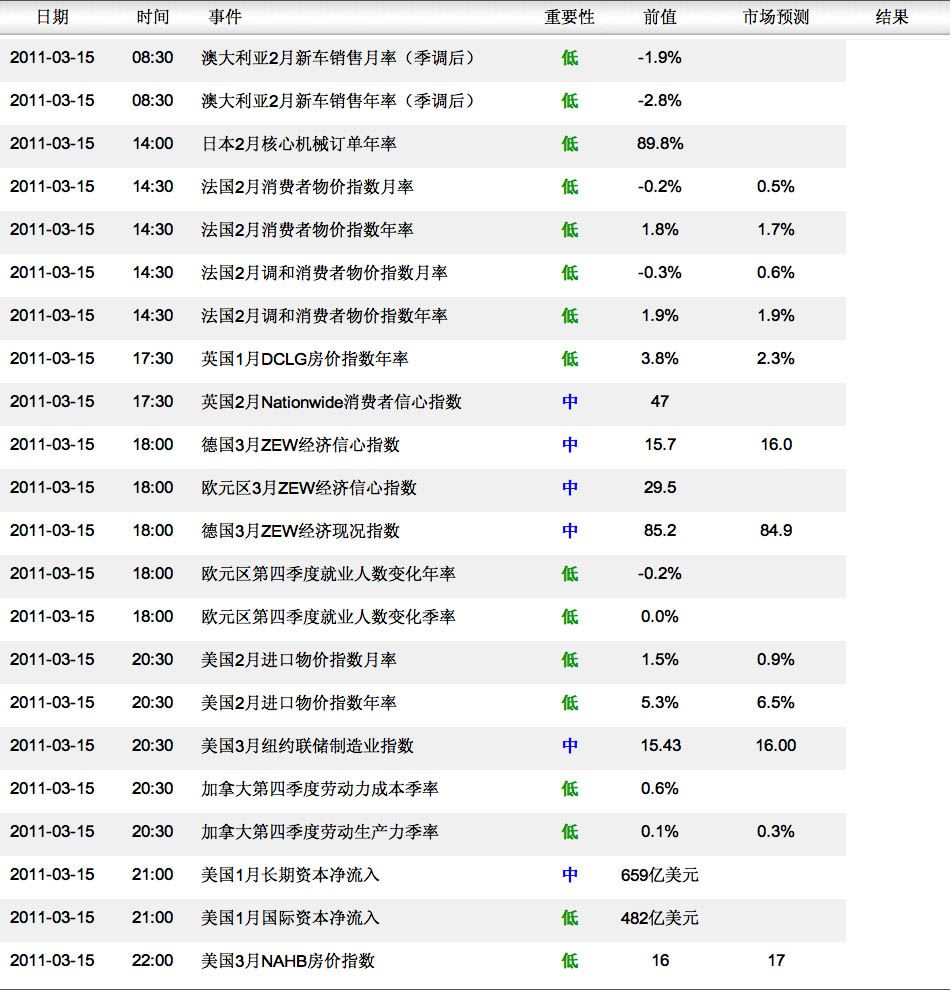Viewport: 952px width, 1006px height.
Task: Click previous value 47 for Nationwide index
Action: (659, 402)
